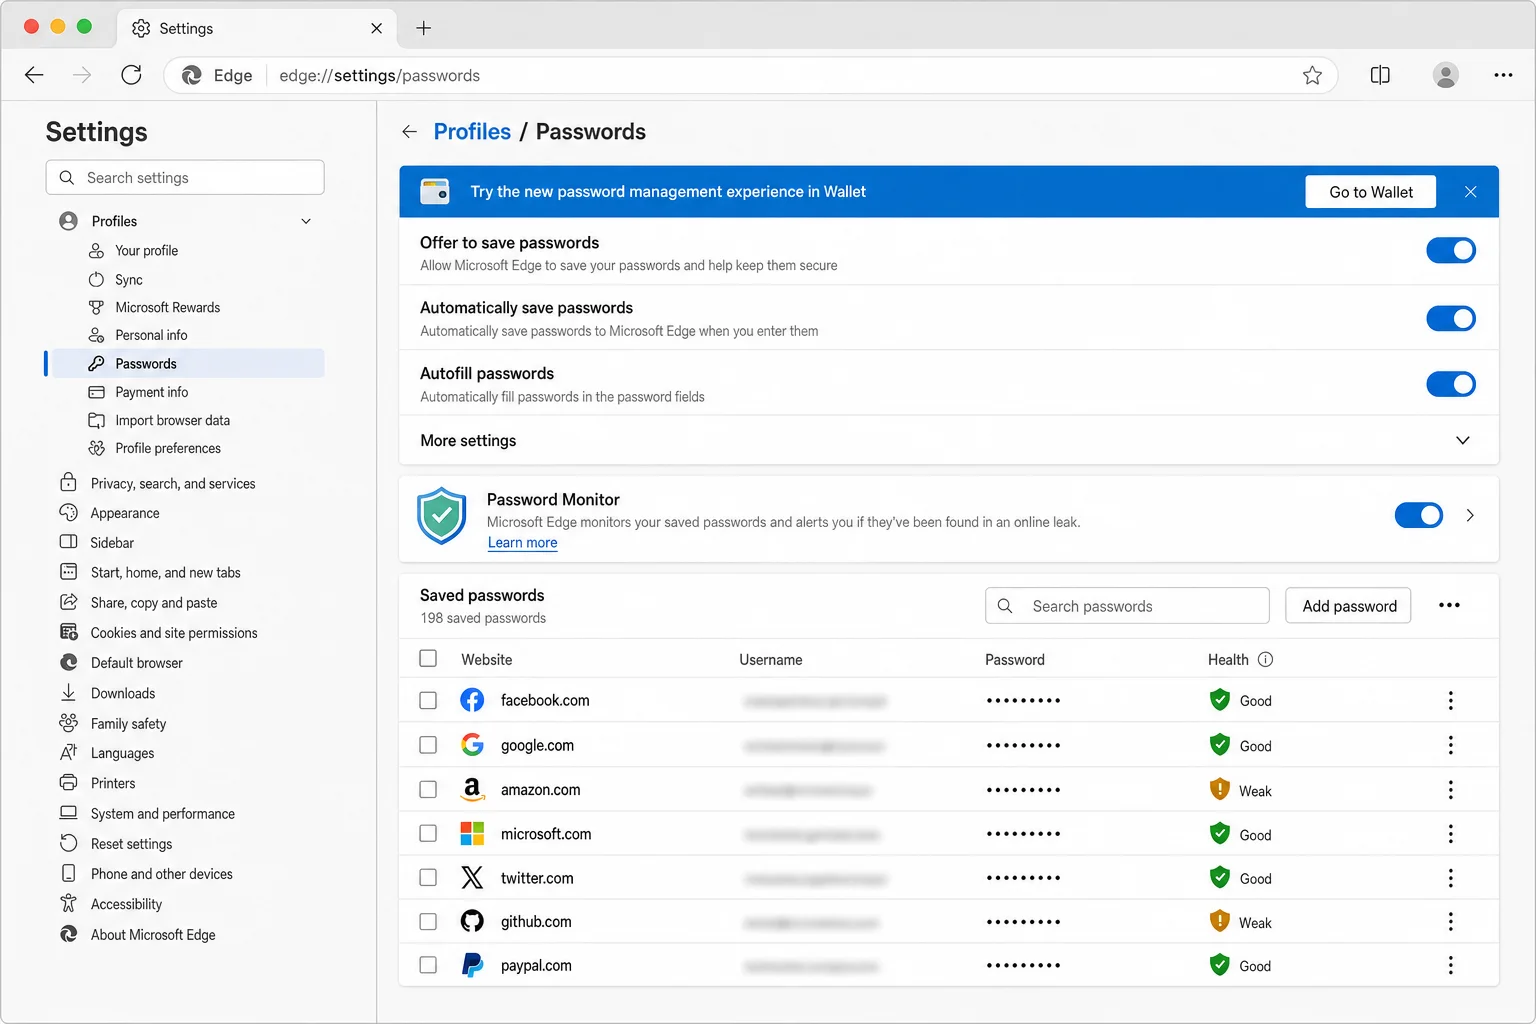Reload the page with the refresh icon
Image resolution: width=1536 pixels, height=1024 pixels.
tap(131, 75)
